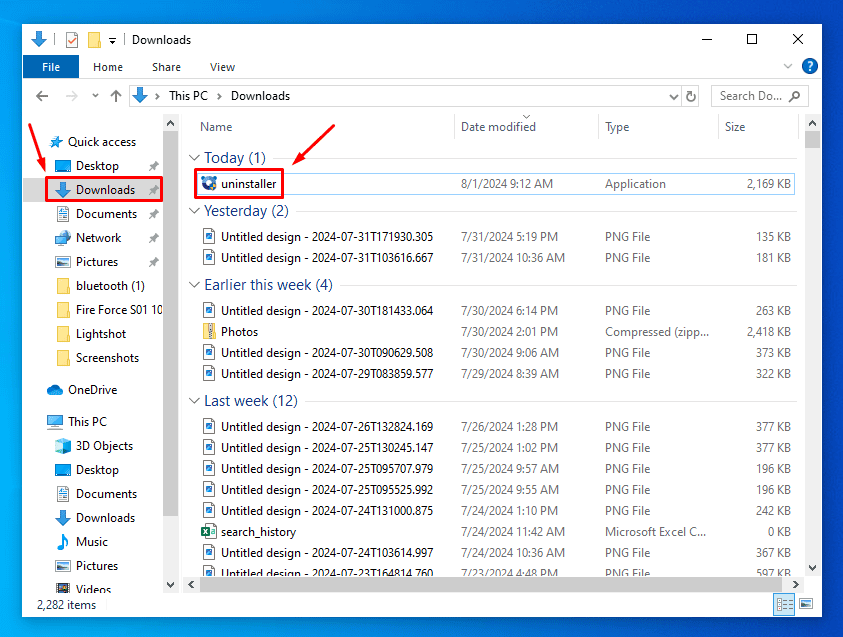
Task: Click the Back navigation arrow
Action: click(42, 96)
